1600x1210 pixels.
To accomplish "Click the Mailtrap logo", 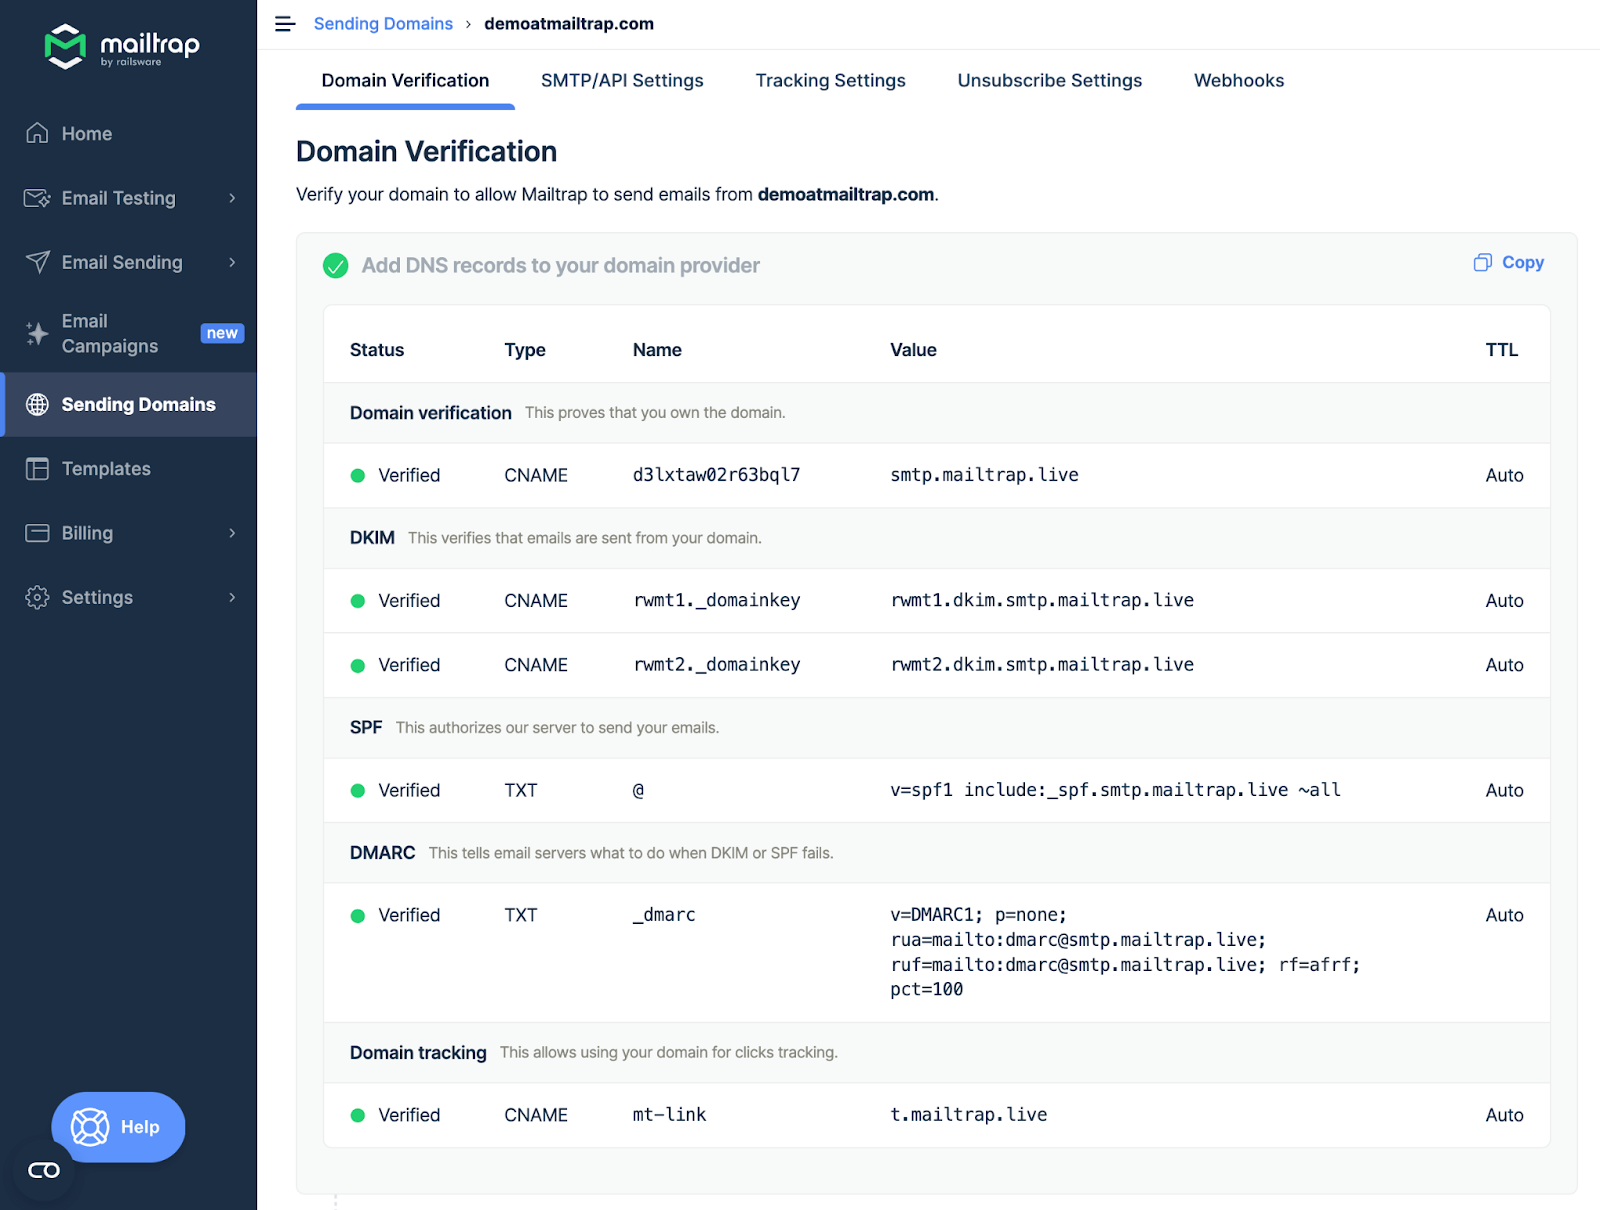I will click(x=122, y=46).
